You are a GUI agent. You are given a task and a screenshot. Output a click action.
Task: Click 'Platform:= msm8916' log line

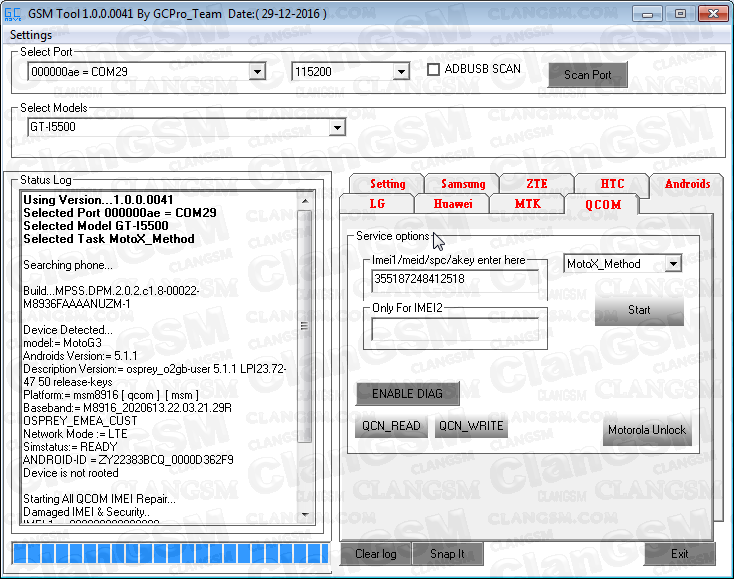coord(111,395)
